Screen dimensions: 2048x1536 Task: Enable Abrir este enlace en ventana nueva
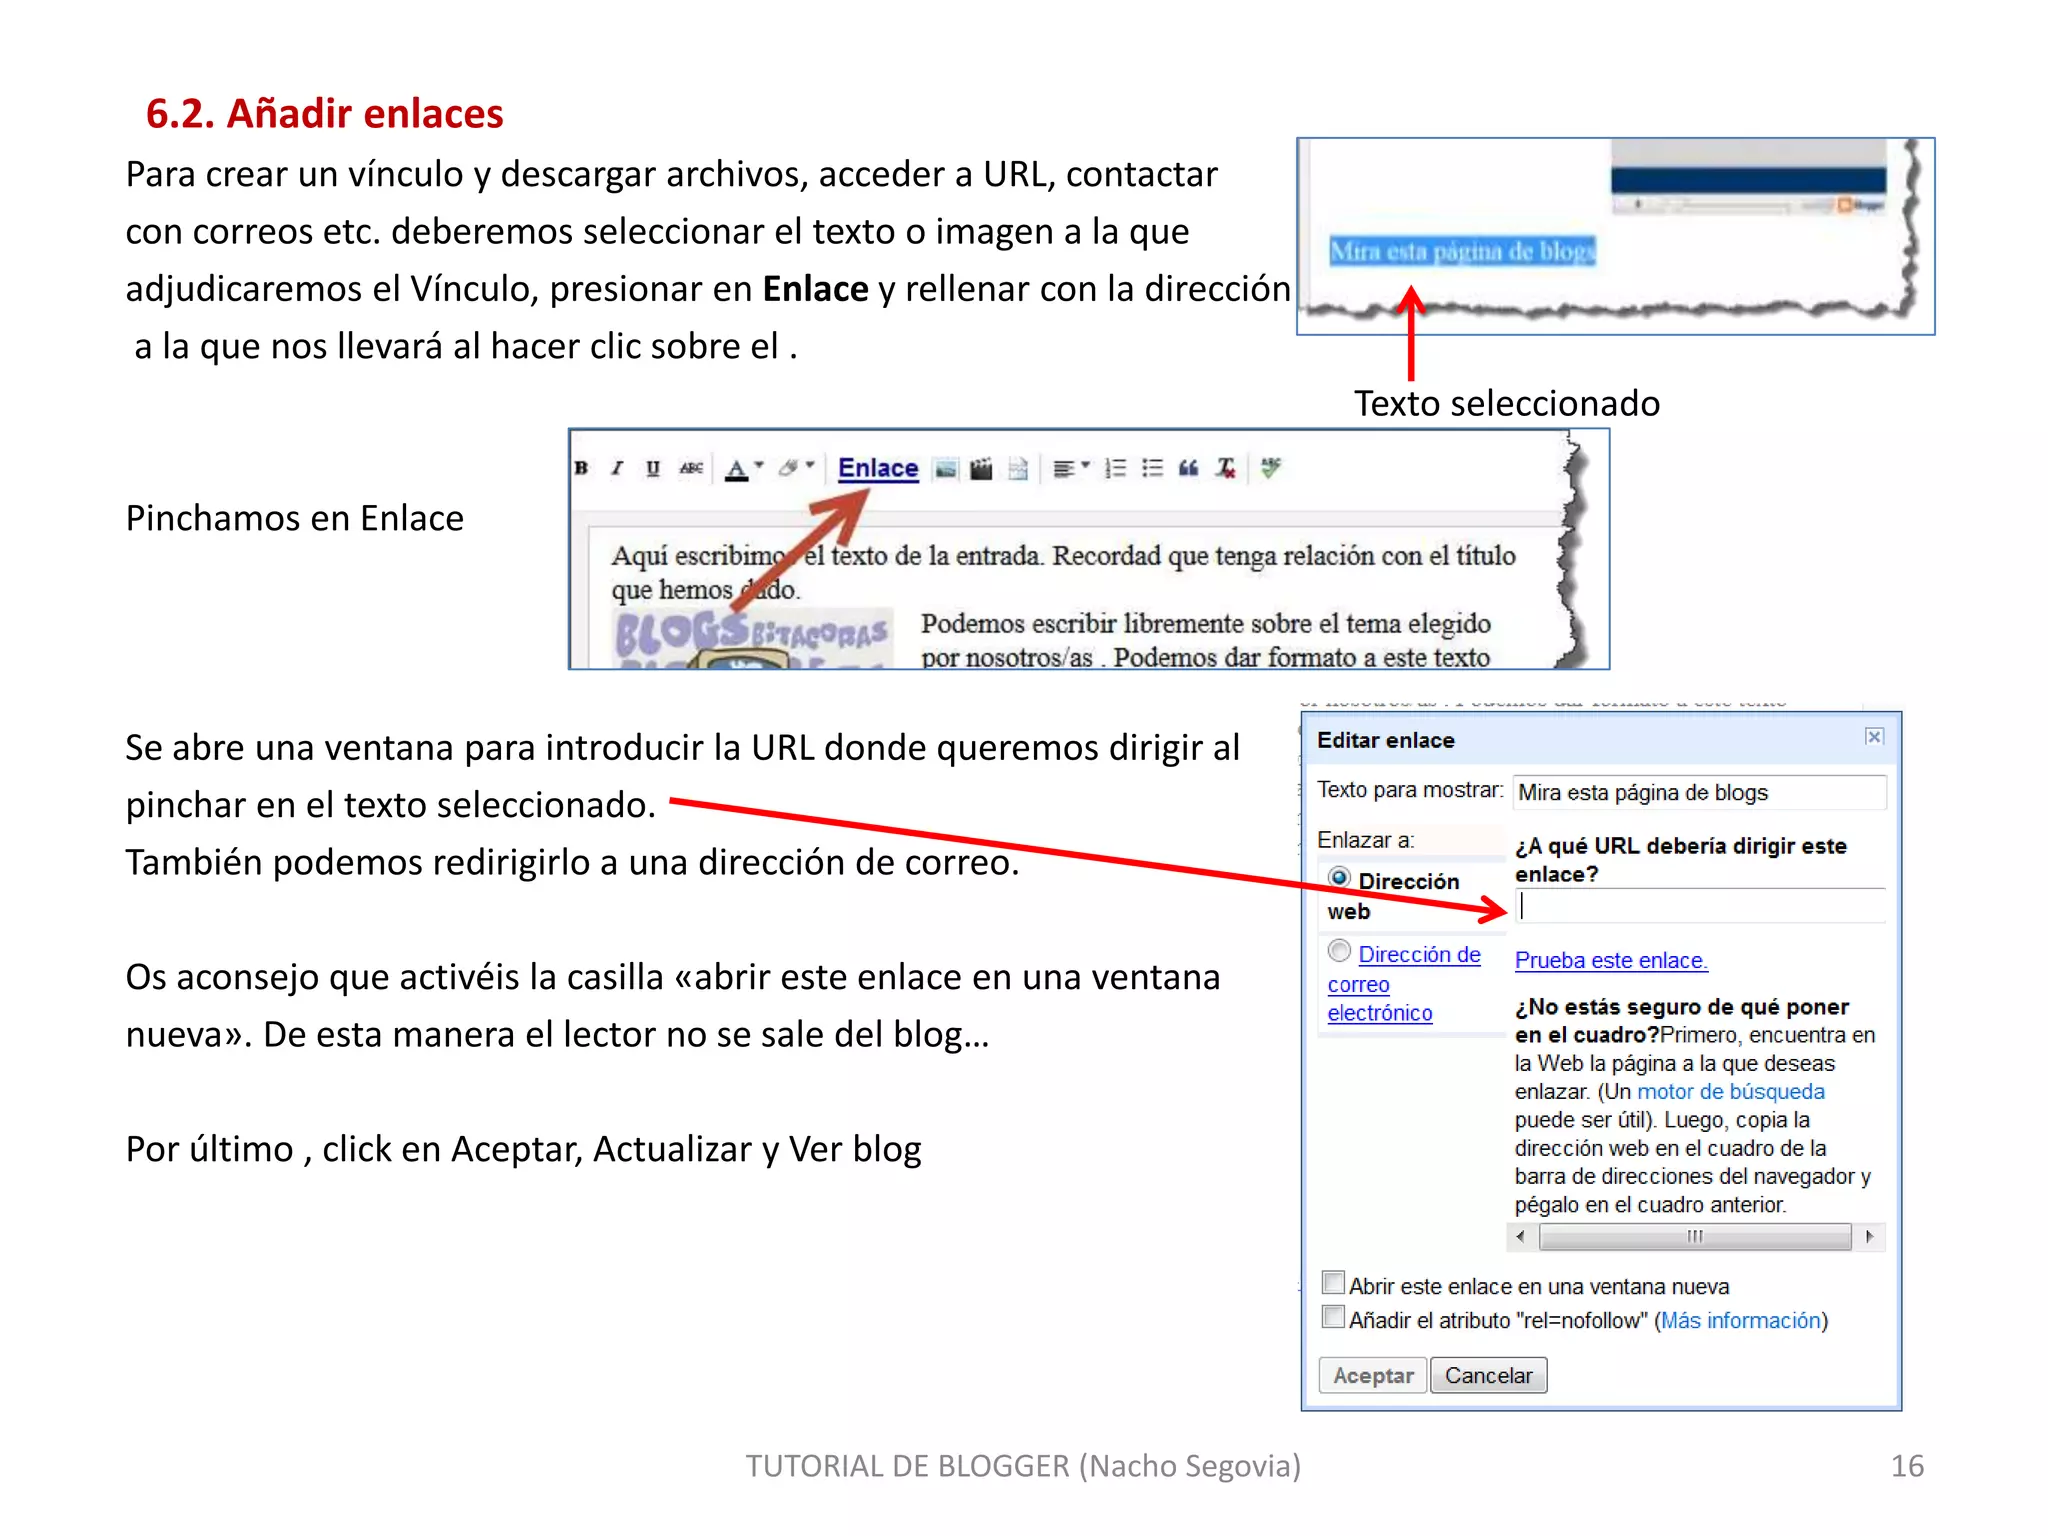pyautogui.click(x=1333, y=1283)
